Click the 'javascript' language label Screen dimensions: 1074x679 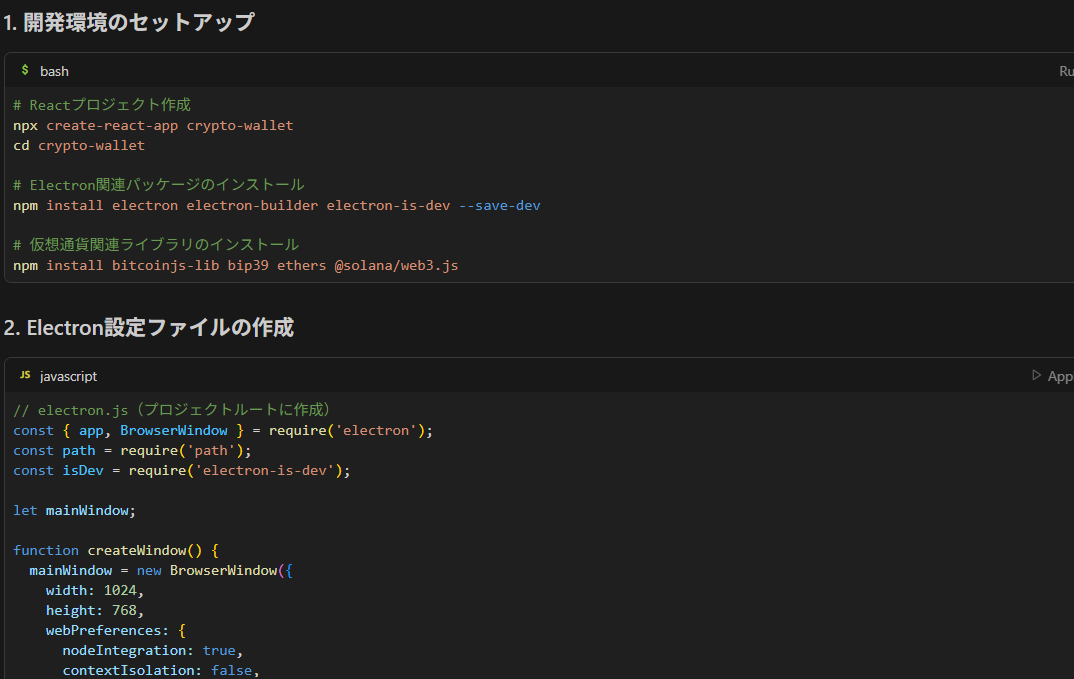click(x=68, y=376)
